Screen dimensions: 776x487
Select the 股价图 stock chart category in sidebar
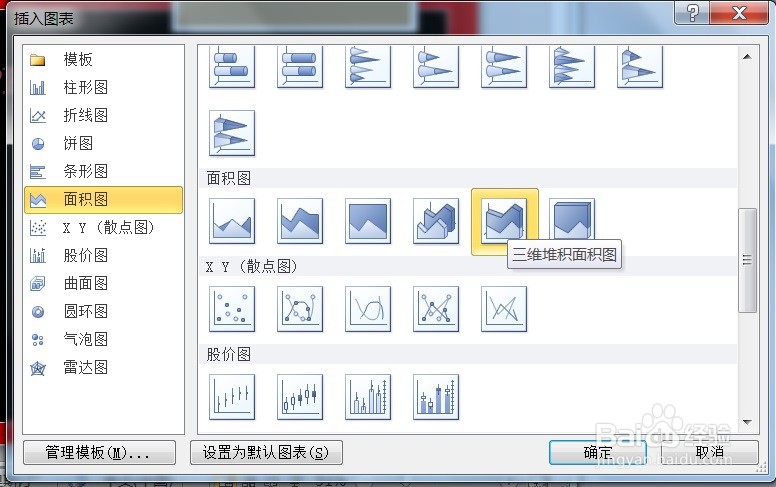point(103,255)
